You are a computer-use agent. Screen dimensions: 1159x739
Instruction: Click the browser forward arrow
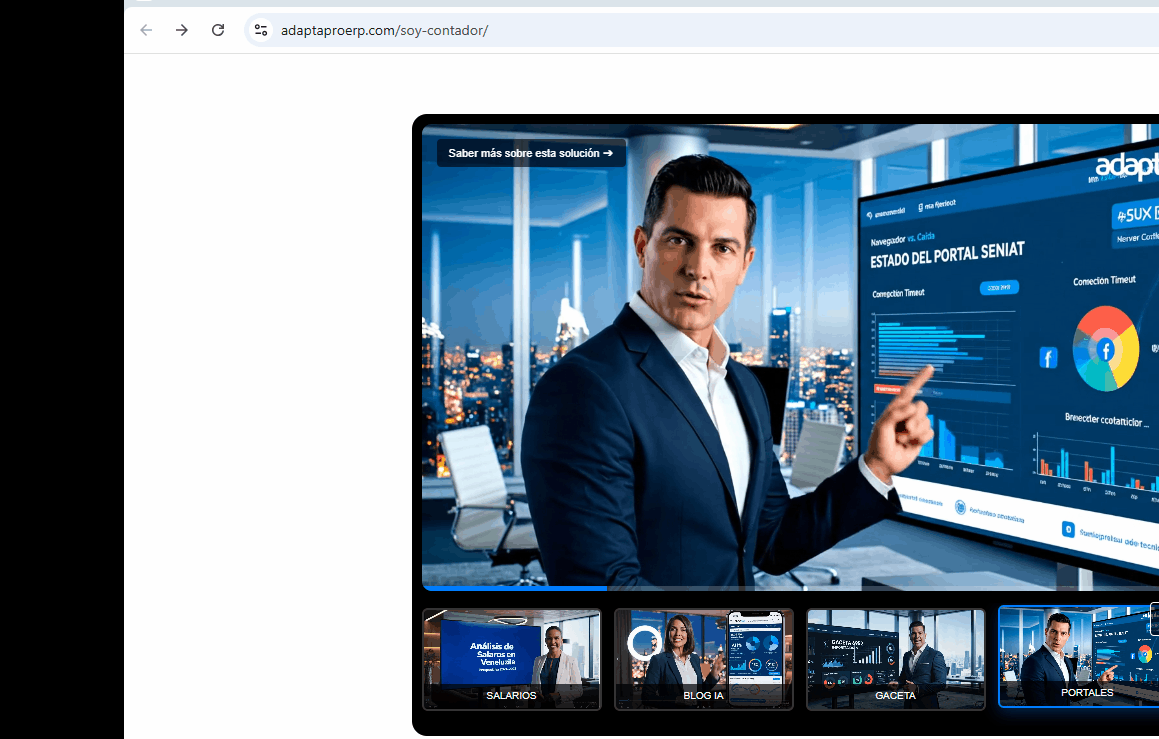point(182,30)
